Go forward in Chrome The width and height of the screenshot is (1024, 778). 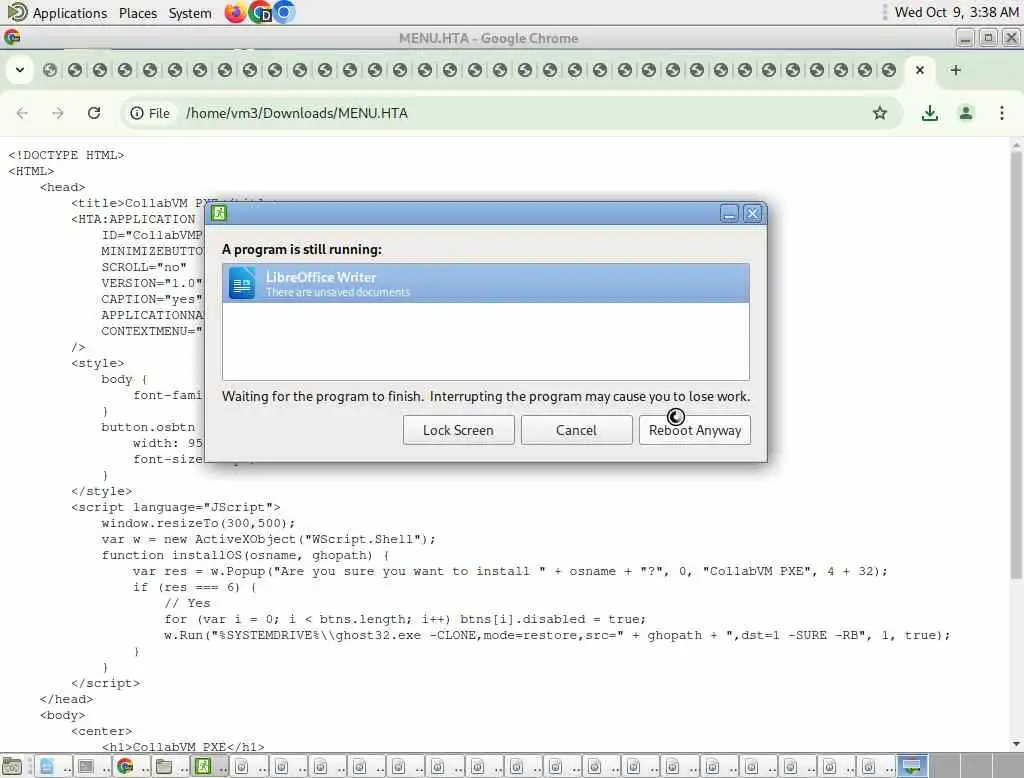[58, 113]
